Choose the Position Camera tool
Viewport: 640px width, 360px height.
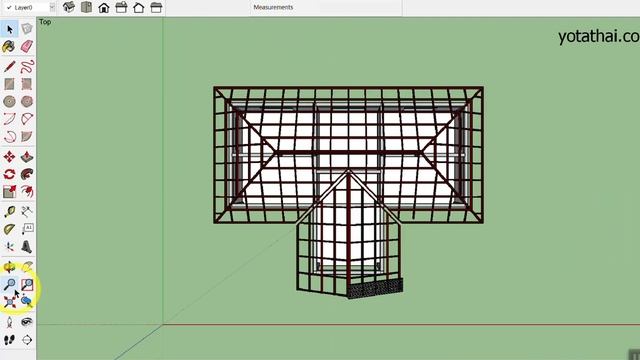[x=9, y=322]
